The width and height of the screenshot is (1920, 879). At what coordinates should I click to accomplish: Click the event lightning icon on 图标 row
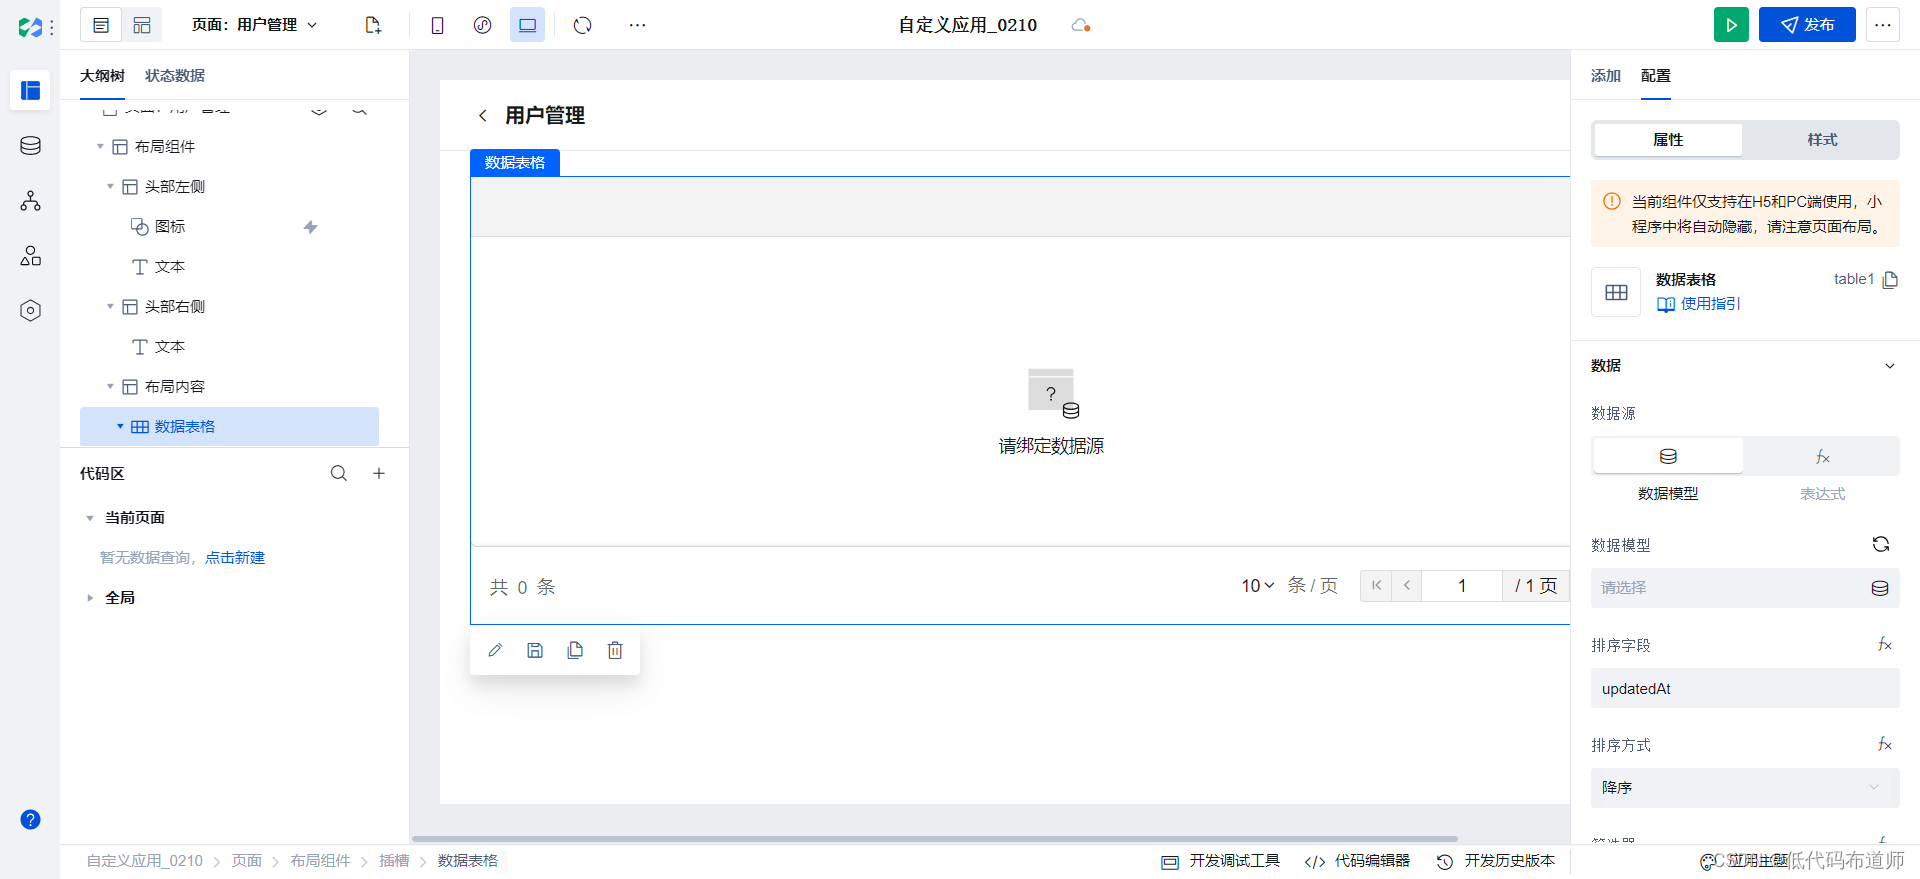[310, 227]
